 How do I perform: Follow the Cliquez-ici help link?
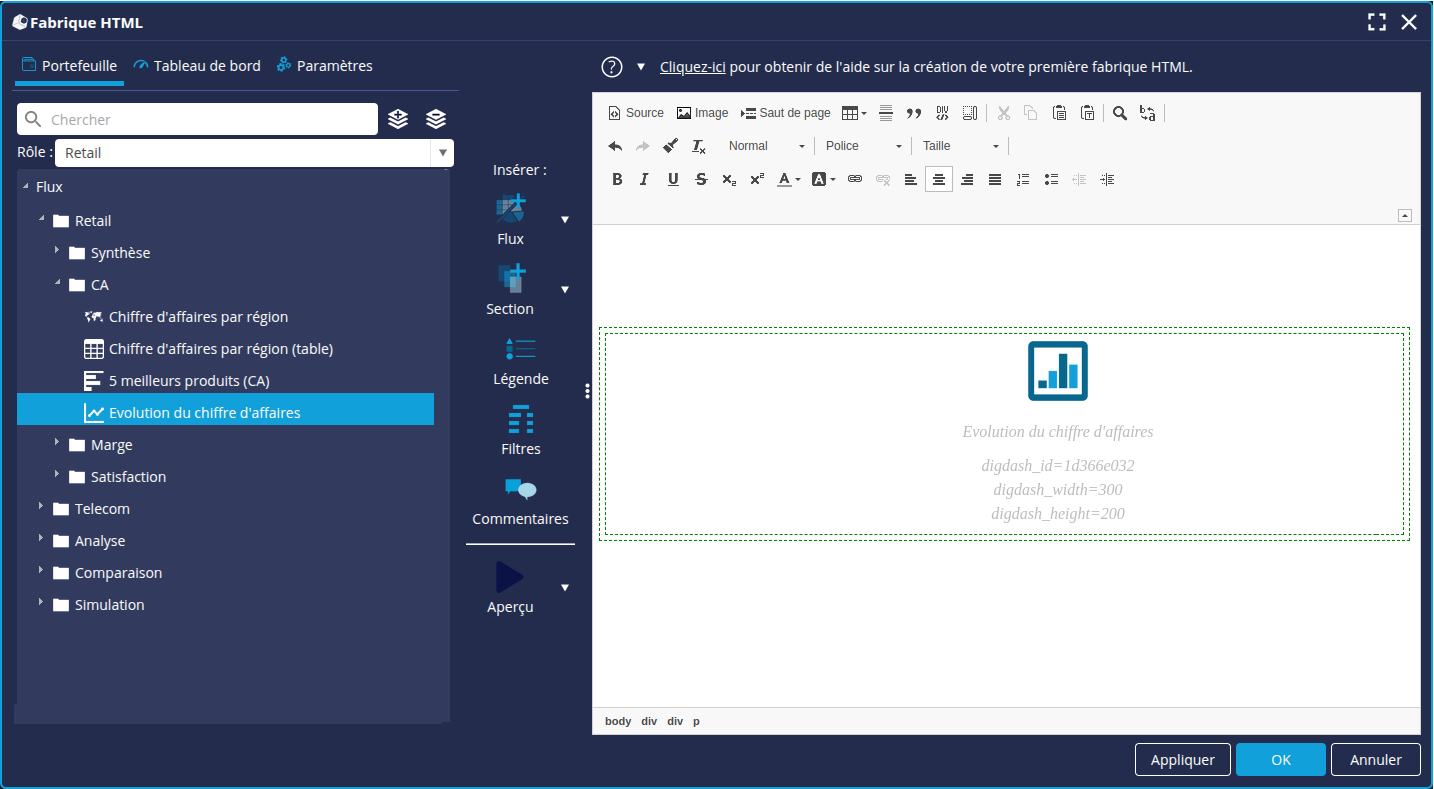click(x=692, y=67)
